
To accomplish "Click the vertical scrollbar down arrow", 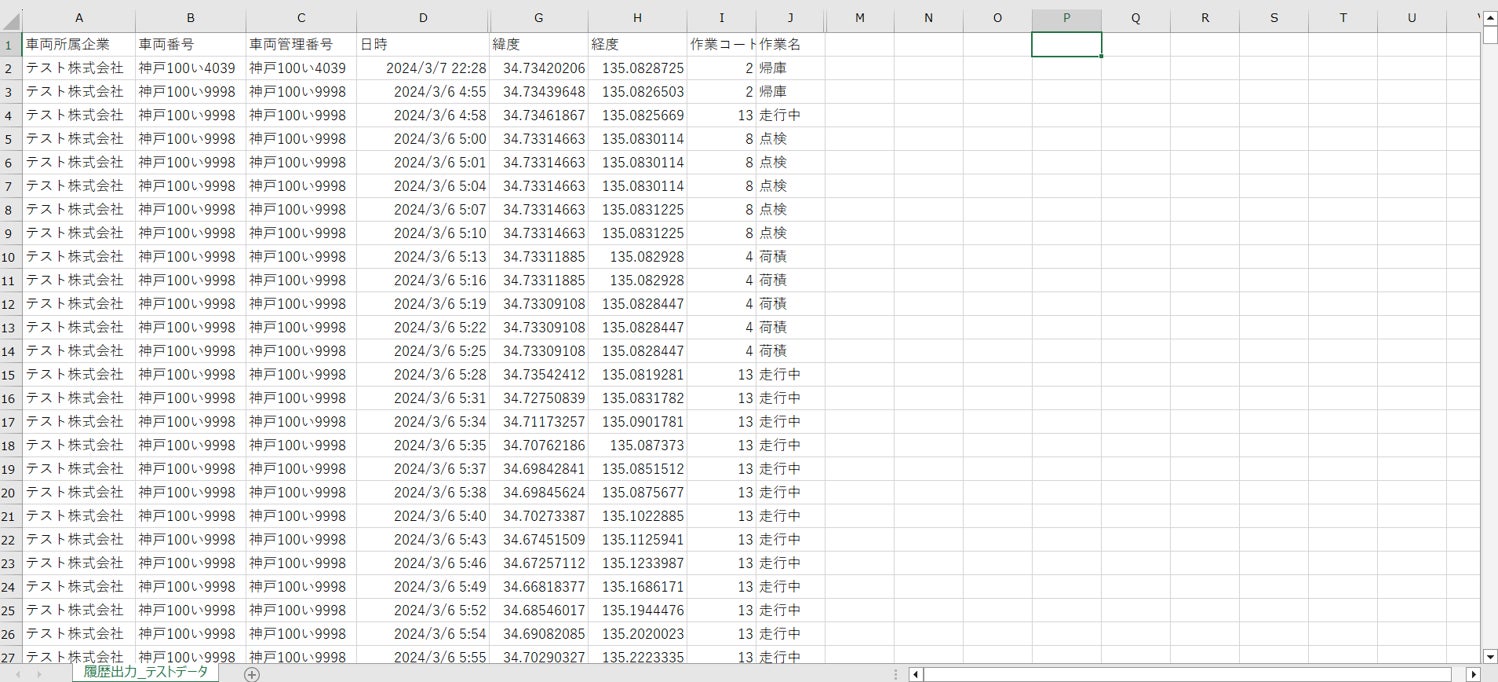I will coord(1490,657).
